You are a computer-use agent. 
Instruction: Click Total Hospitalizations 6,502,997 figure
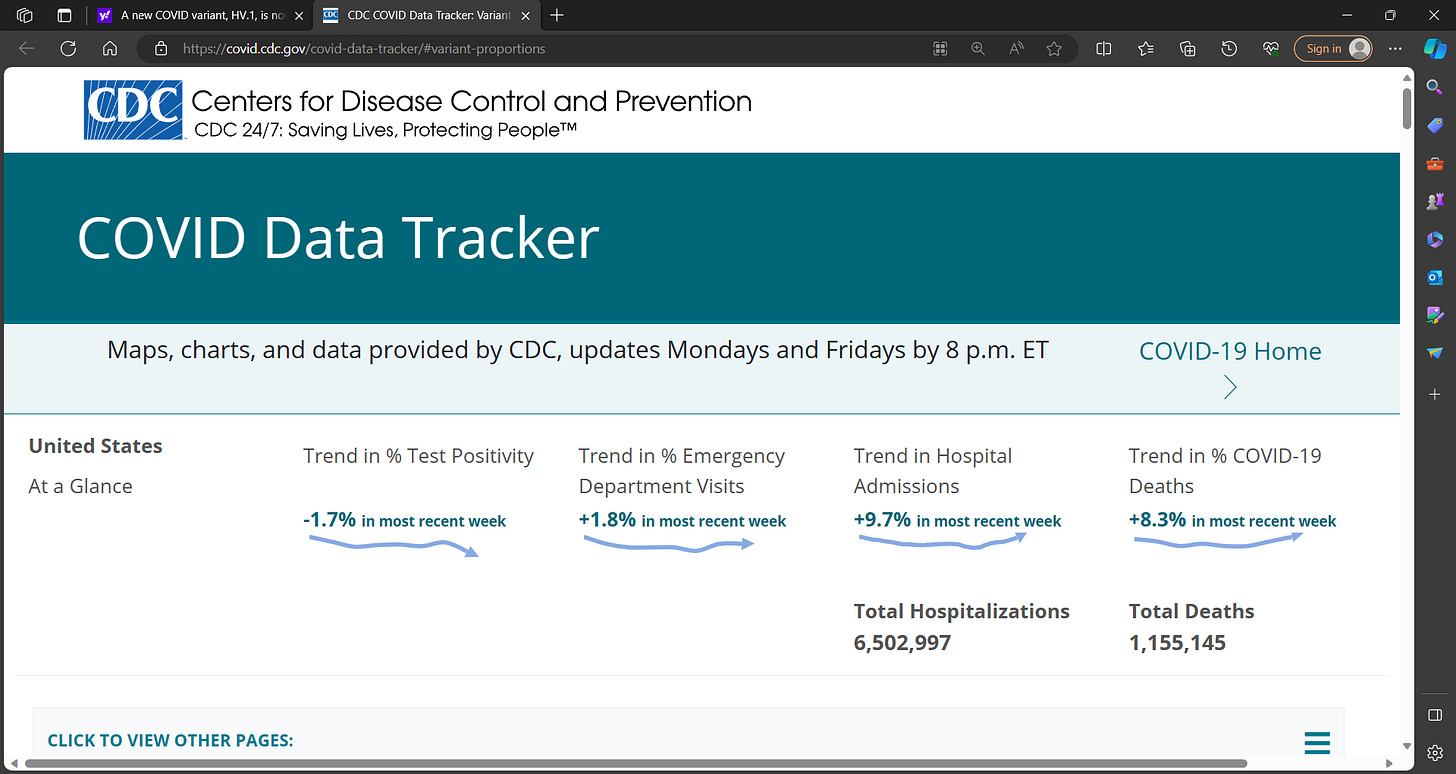[902, 642]
